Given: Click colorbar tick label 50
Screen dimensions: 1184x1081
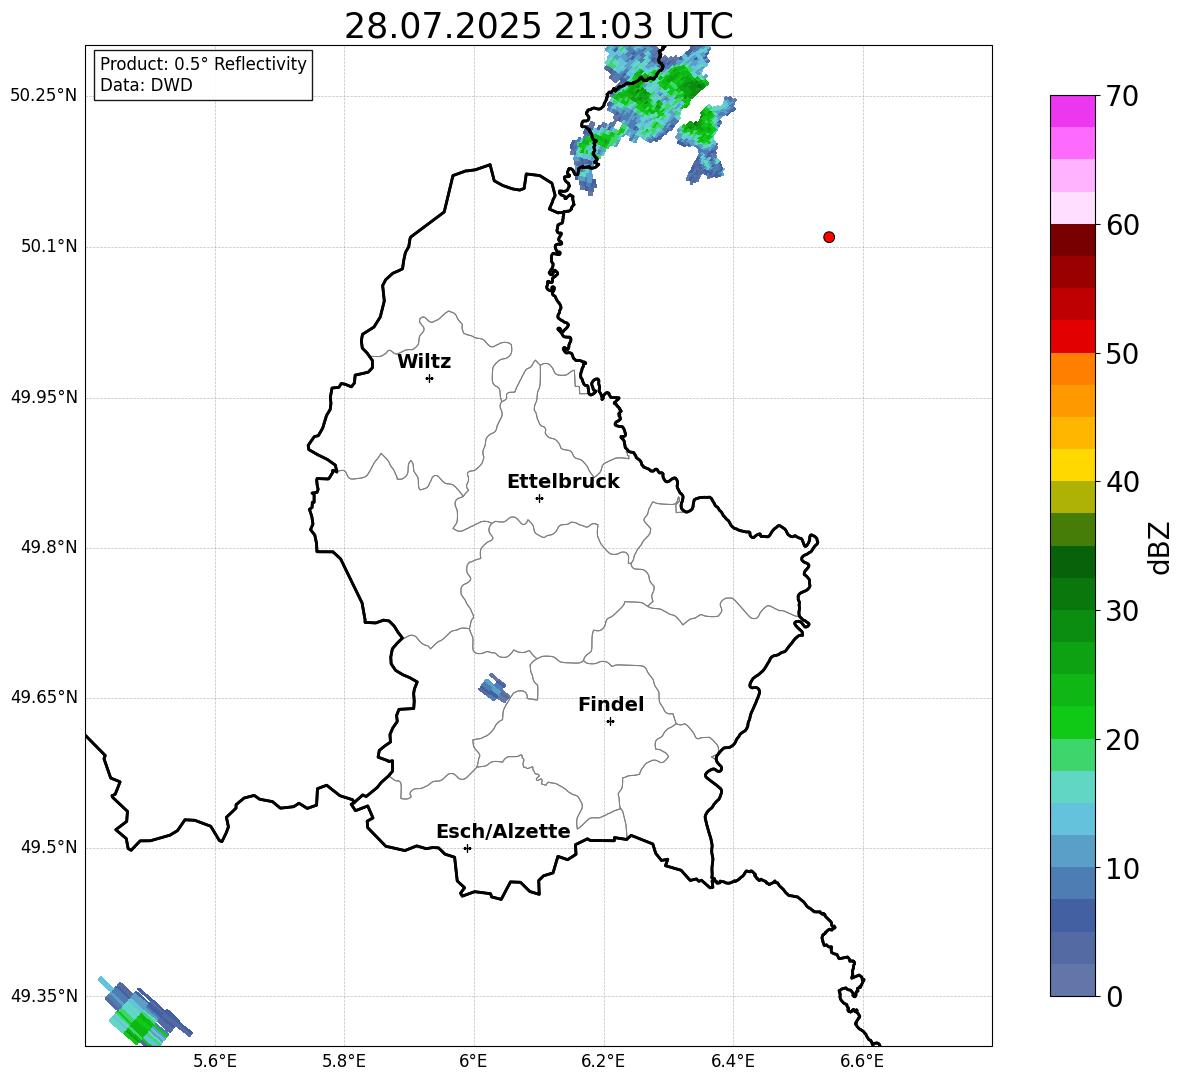Looking at the screenshot, I should coord(1122,353).
